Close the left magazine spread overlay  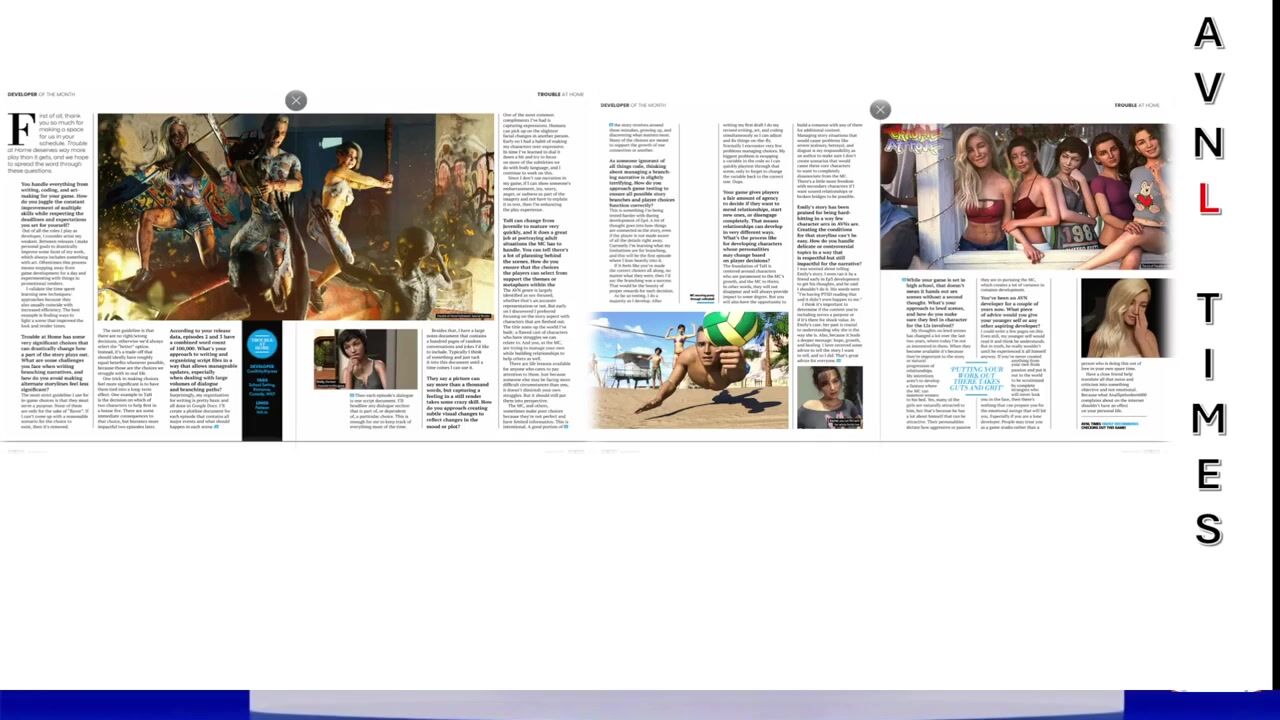pos(296,101)
